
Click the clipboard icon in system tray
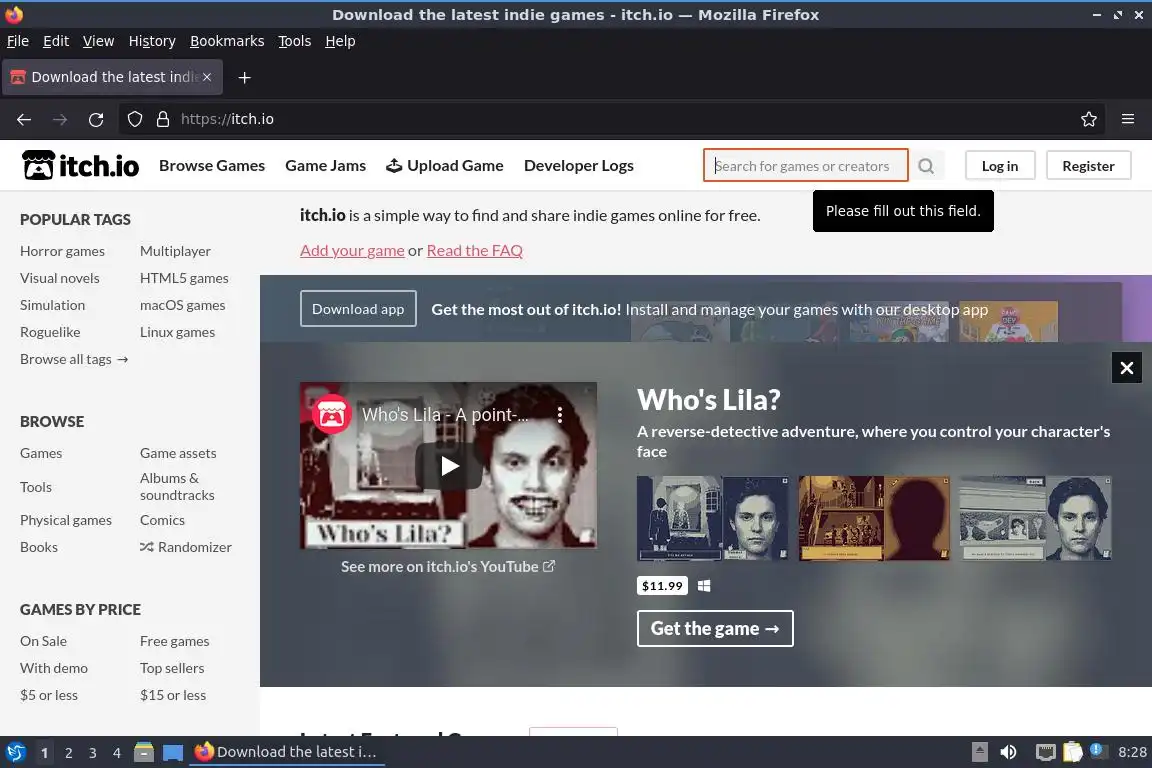[1073, 752]
